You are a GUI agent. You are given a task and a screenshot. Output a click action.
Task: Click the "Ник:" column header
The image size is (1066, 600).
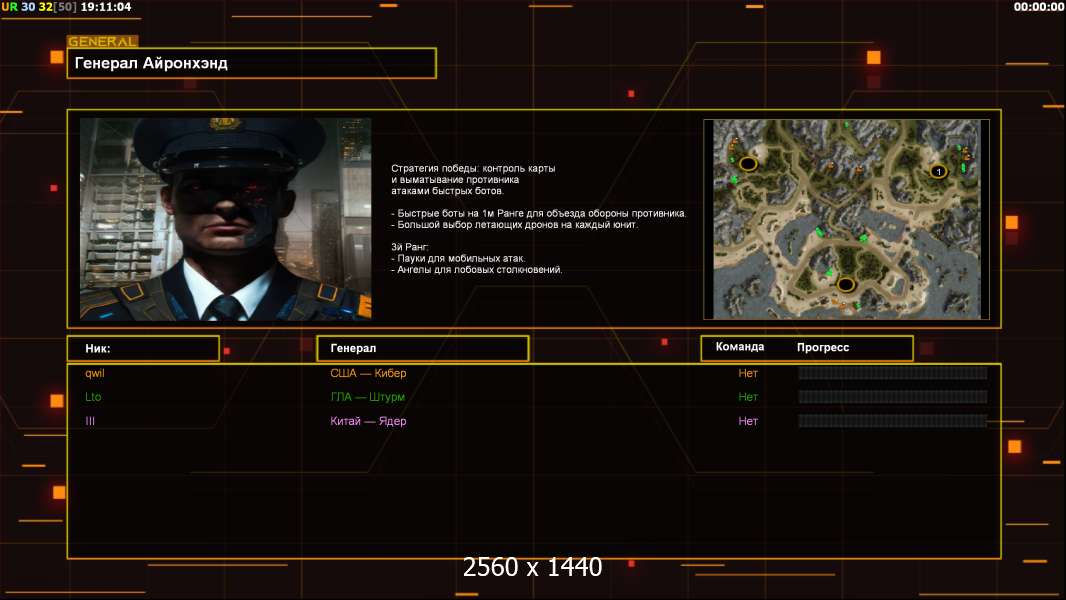pos(143,349)
